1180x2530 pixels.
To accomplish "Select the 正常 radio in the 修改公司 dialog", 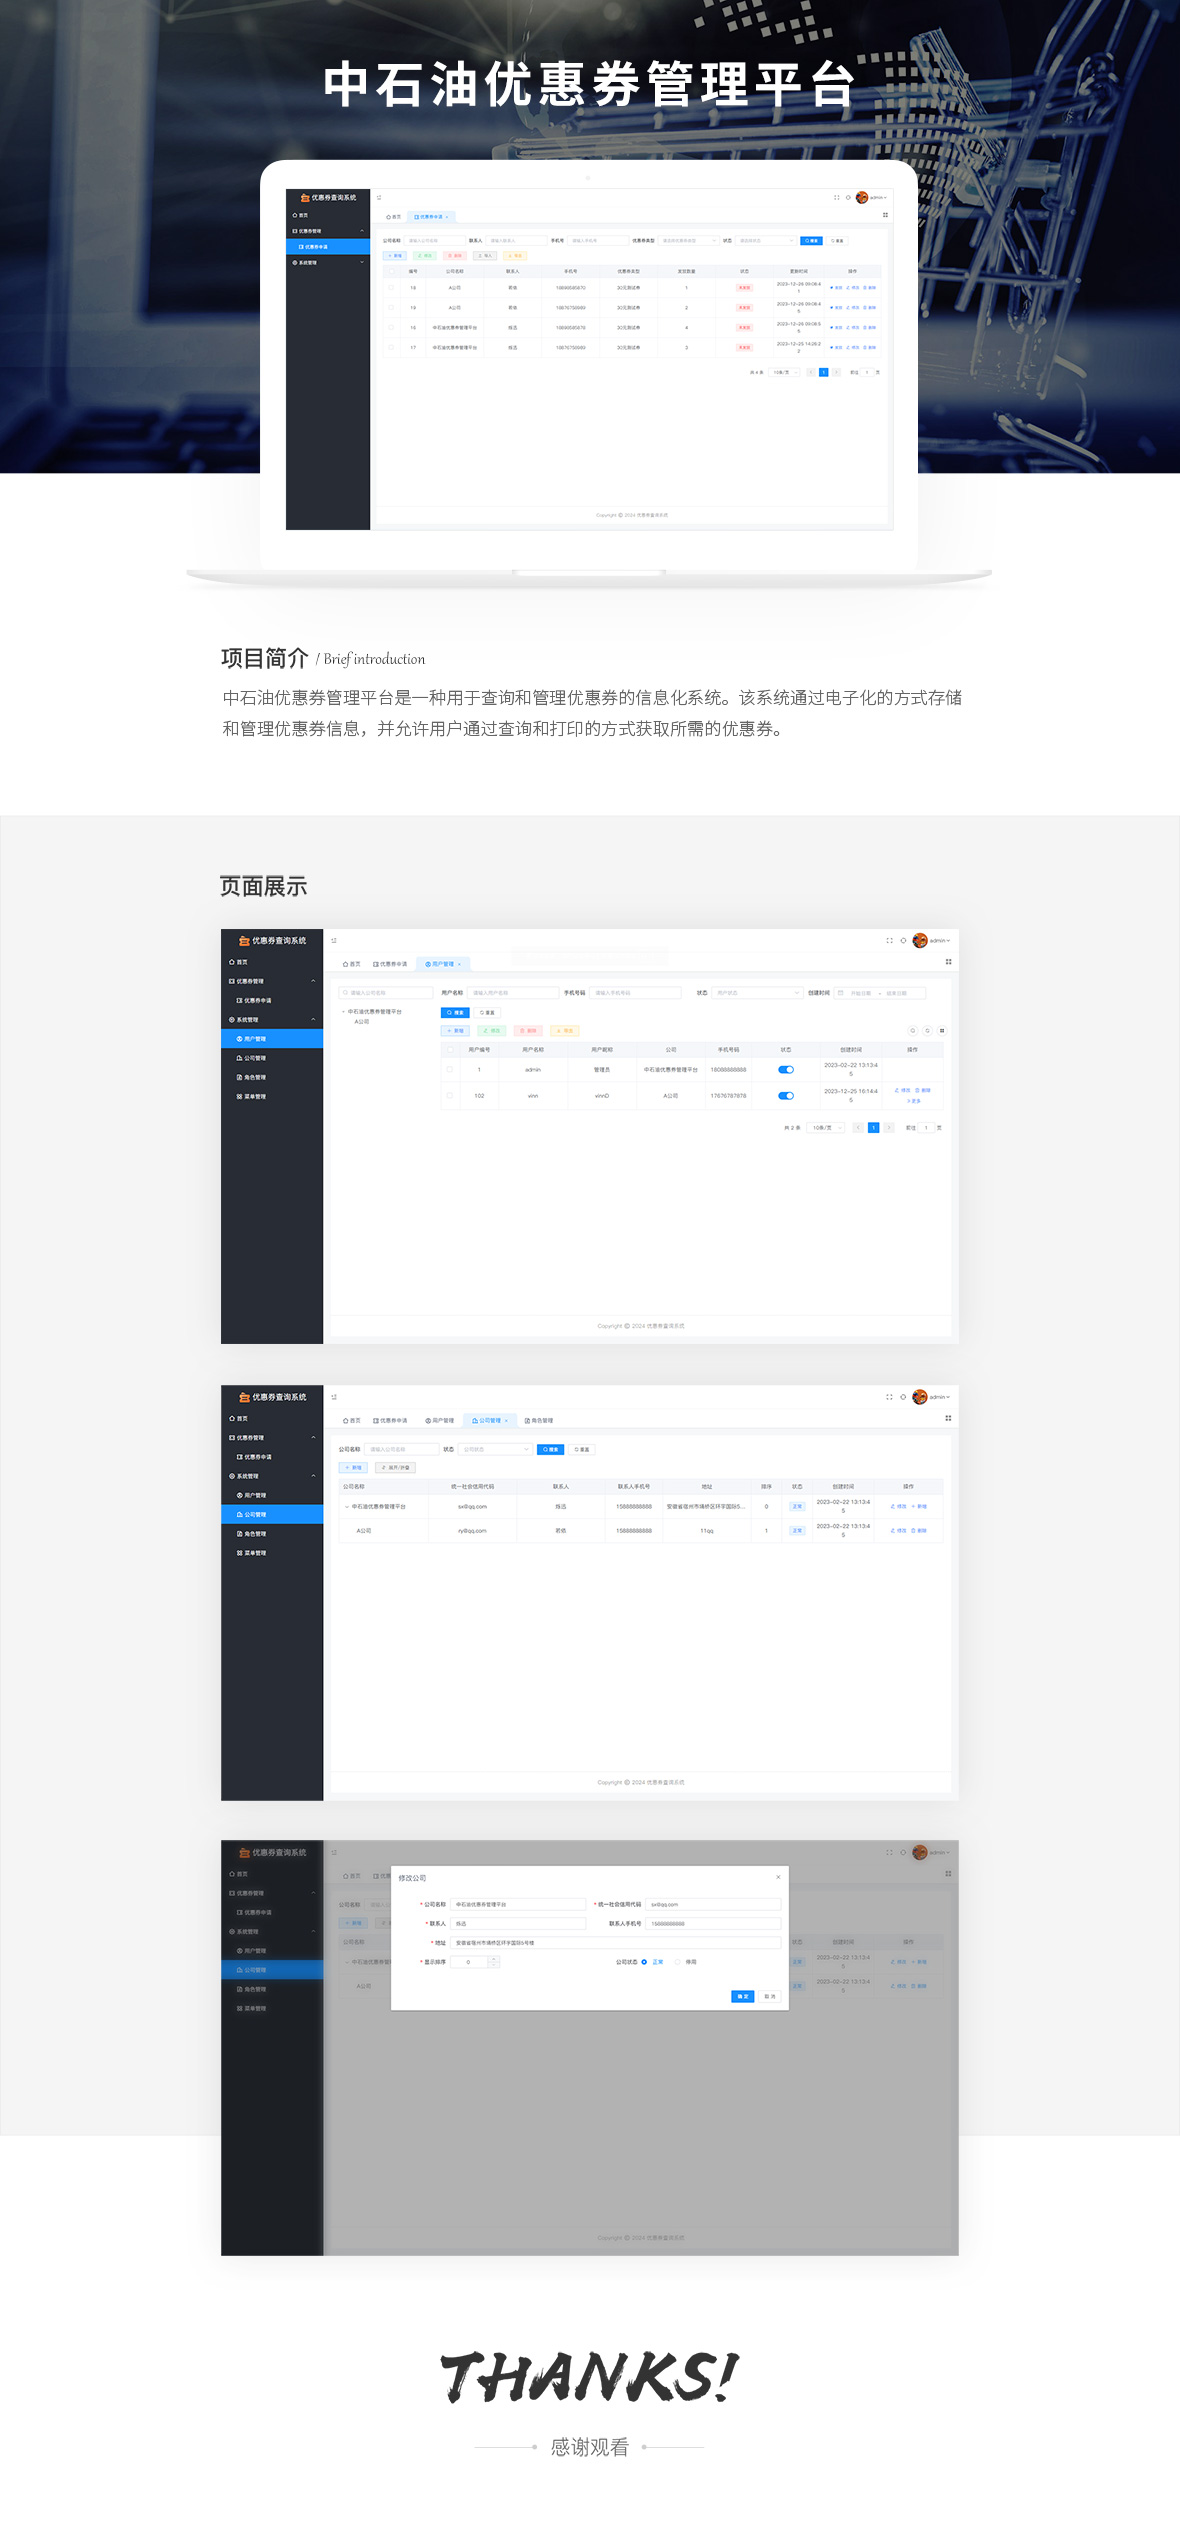I will pos(644,1962).
